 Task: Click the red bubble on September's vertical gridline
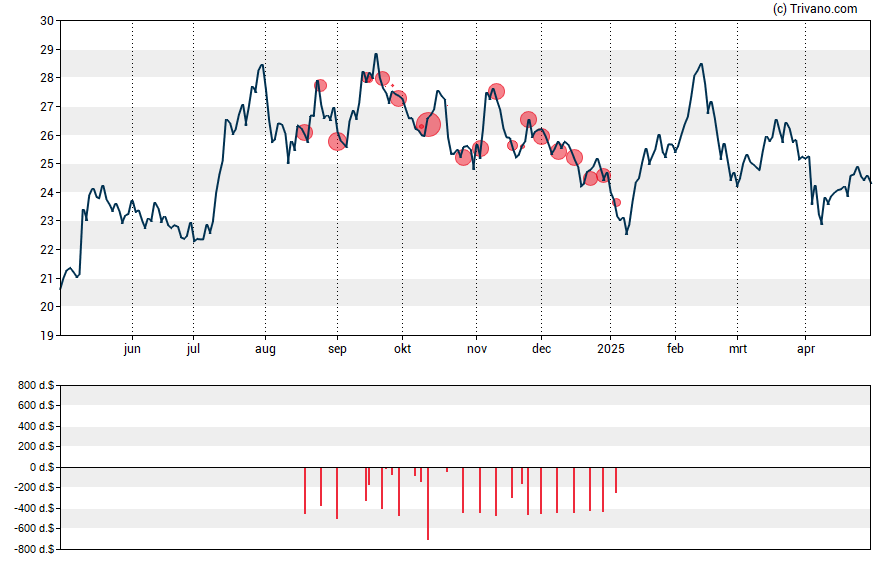coord(338,142)
